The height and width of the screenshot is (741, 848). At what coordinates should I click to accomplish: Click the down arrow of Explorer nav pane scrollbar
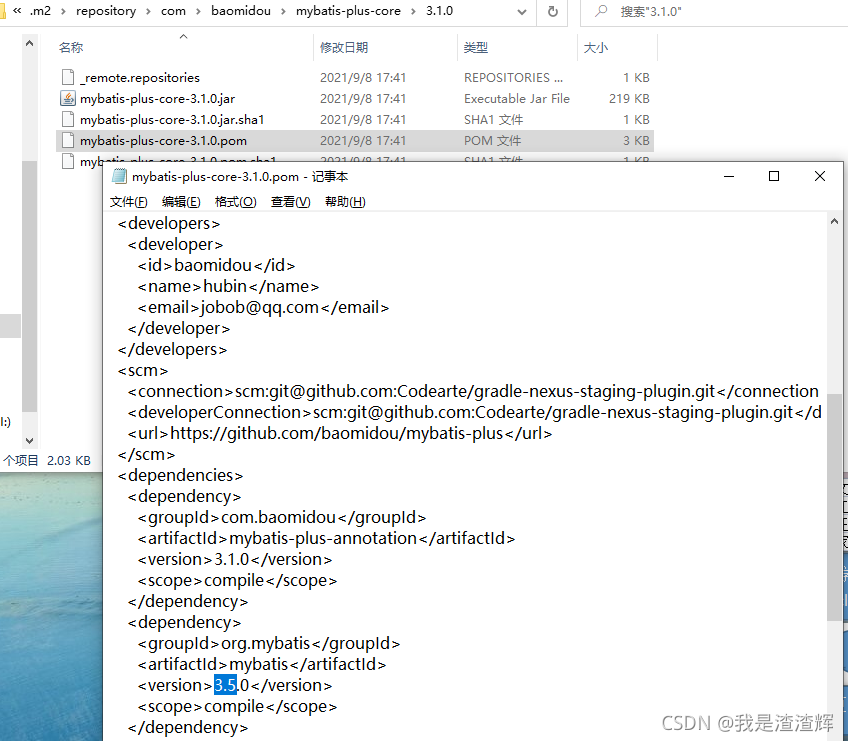point(30,441)
